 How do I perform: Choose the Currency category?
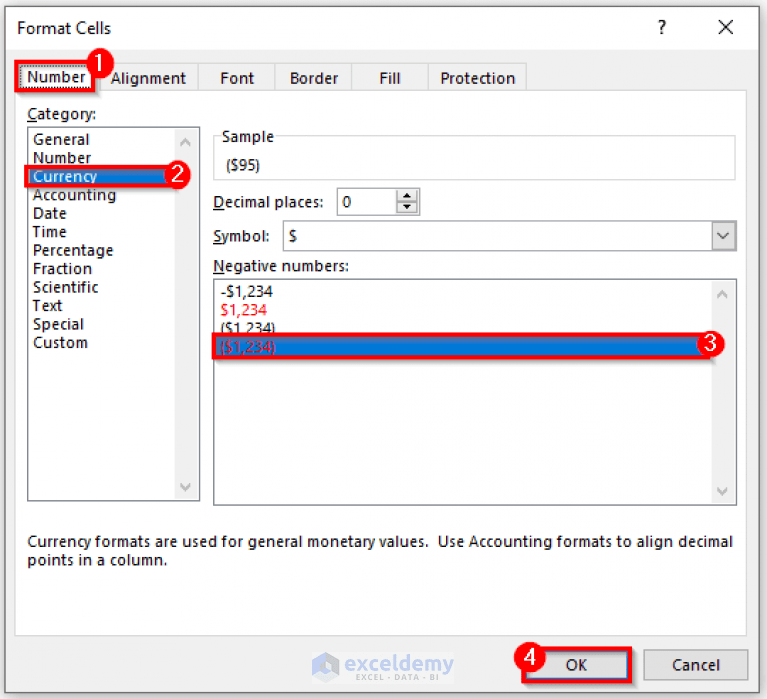pyautogui.click(x=101, y=176)
